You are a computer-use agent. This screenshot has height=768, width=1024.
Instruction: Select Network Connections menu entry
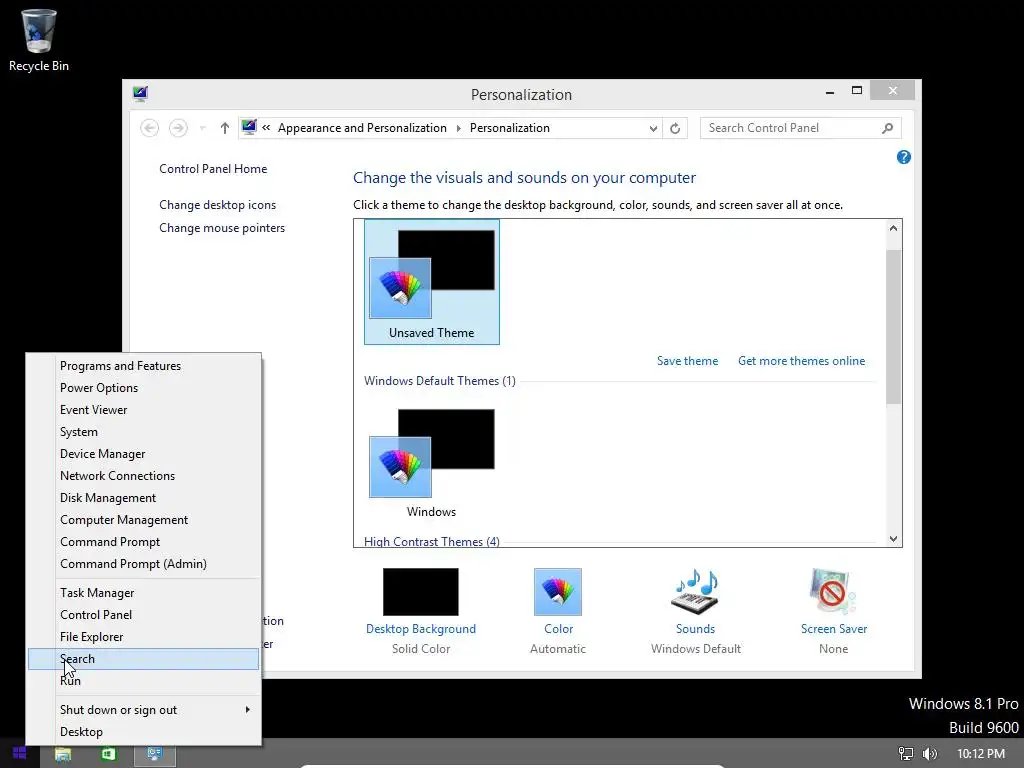point(144,475)
